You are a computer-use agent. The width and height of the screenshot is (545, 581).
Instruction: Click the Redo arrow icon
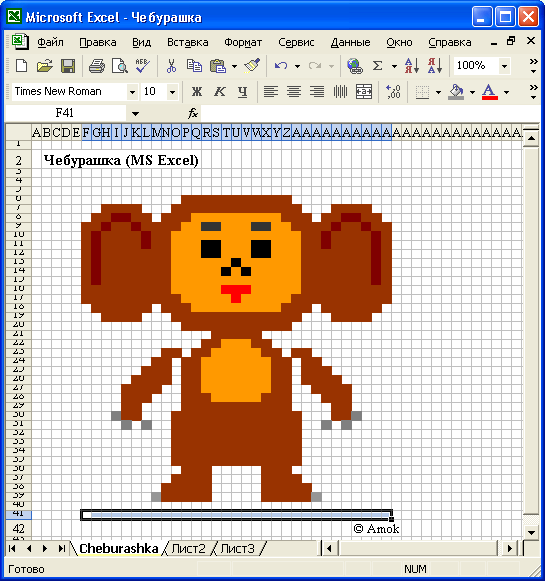click(315, 66)
